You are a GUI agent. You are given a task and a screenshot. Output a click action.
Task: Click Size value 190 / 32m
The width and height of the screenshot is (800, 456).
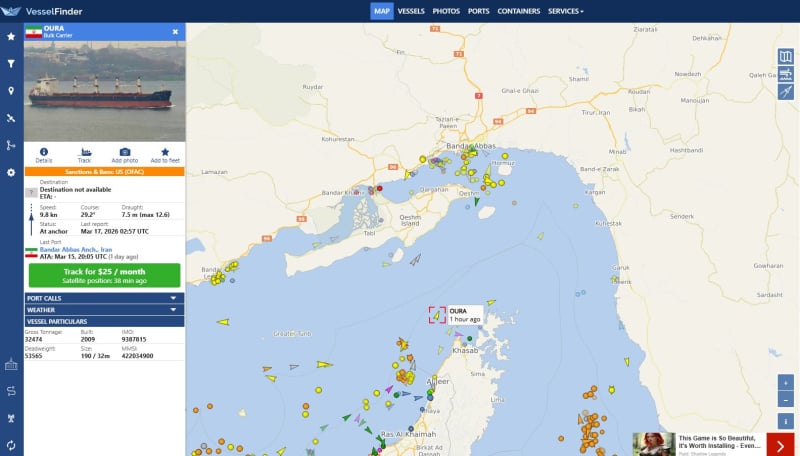(x=95, y=356)
